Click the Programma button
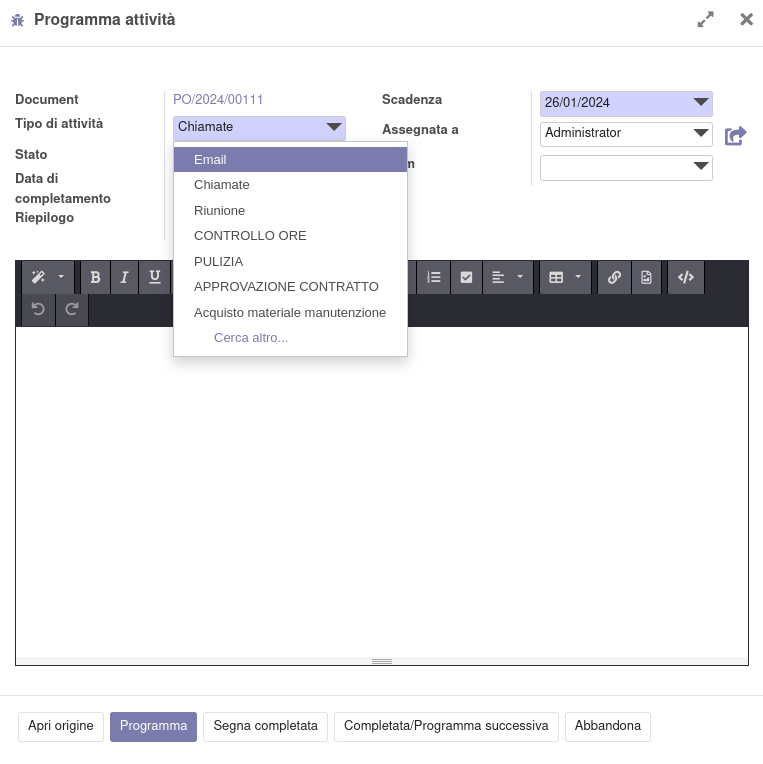 153,726
